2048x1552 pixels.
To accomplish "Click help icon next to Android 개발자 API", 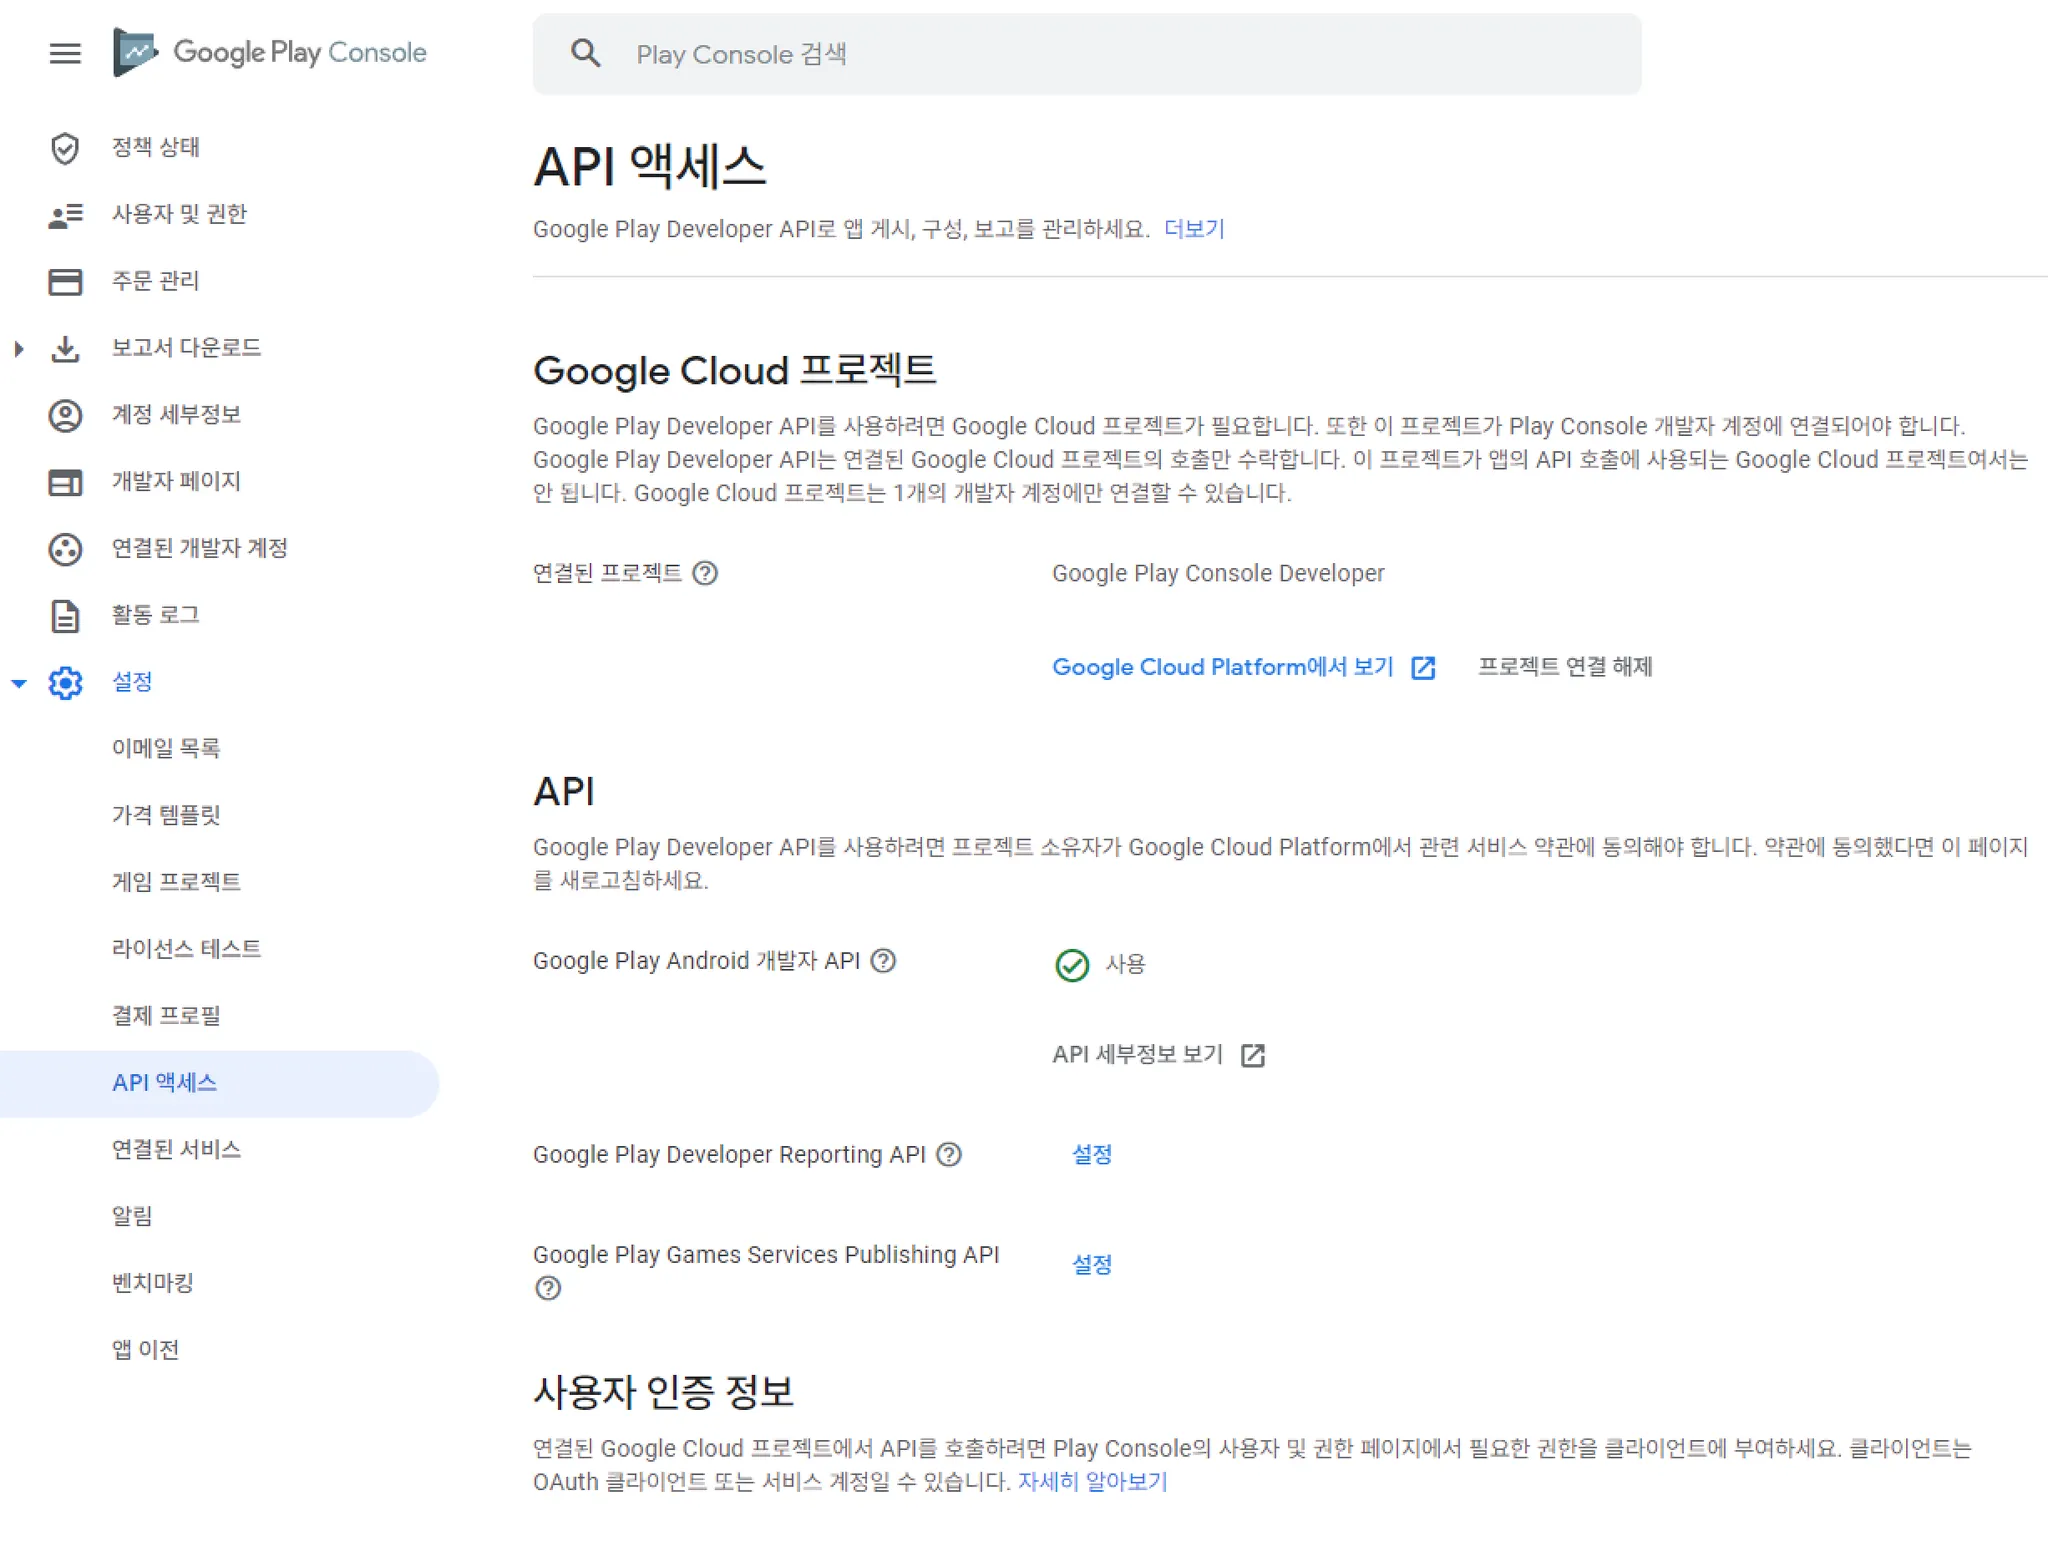I will click(883, 961).
